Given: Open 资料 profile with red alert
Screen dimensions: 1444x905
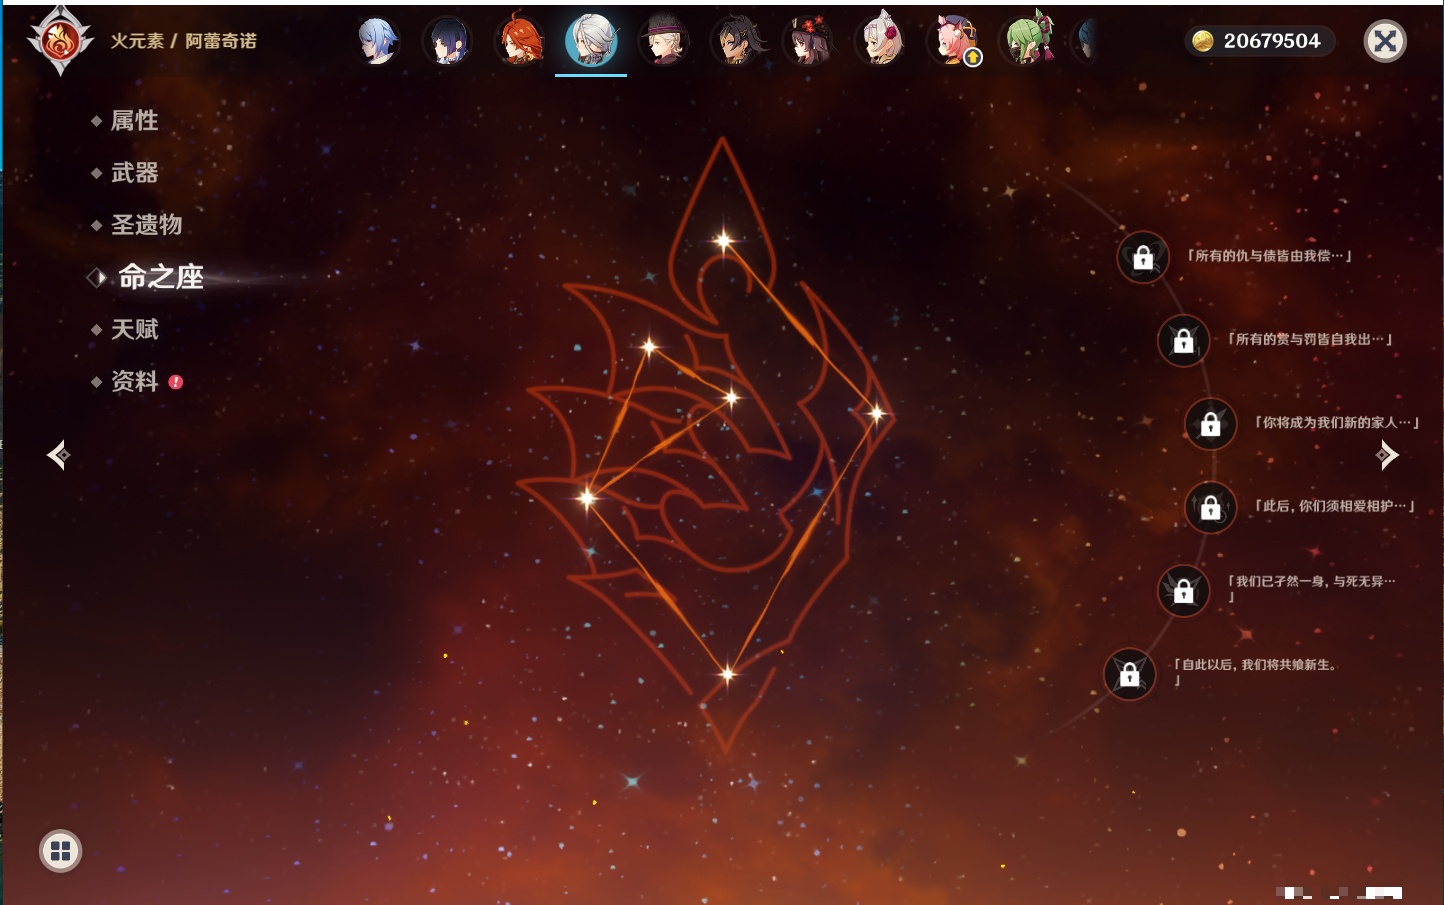Looking at the screenshot, I should point(134,381).
